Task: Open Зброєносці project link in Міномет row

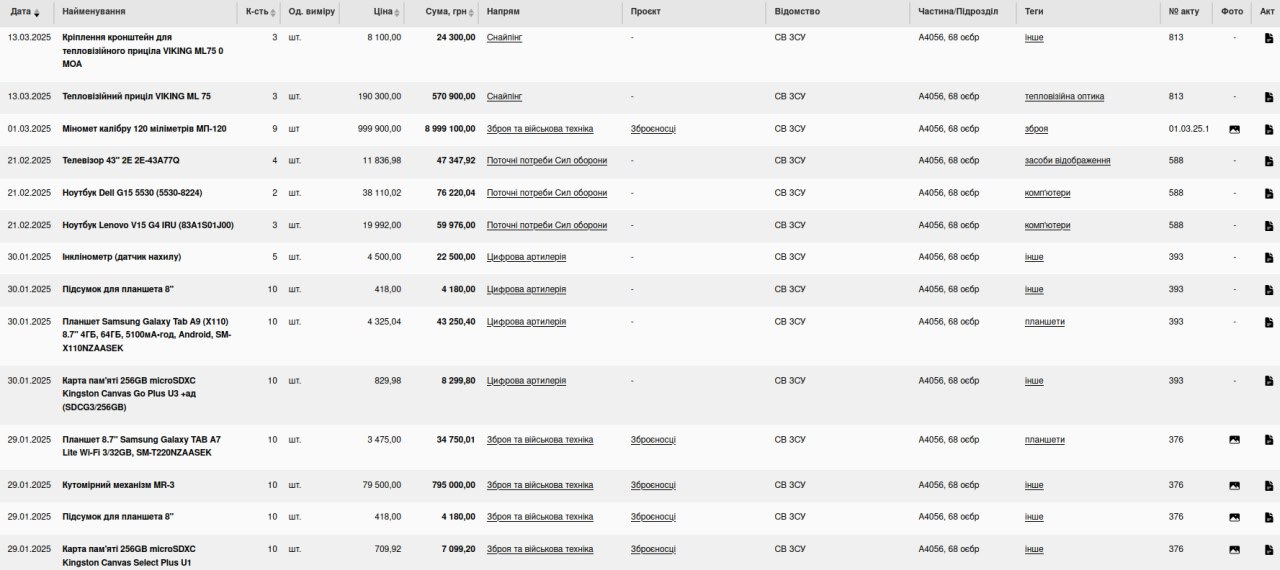Action: click(x=653, y=129)
